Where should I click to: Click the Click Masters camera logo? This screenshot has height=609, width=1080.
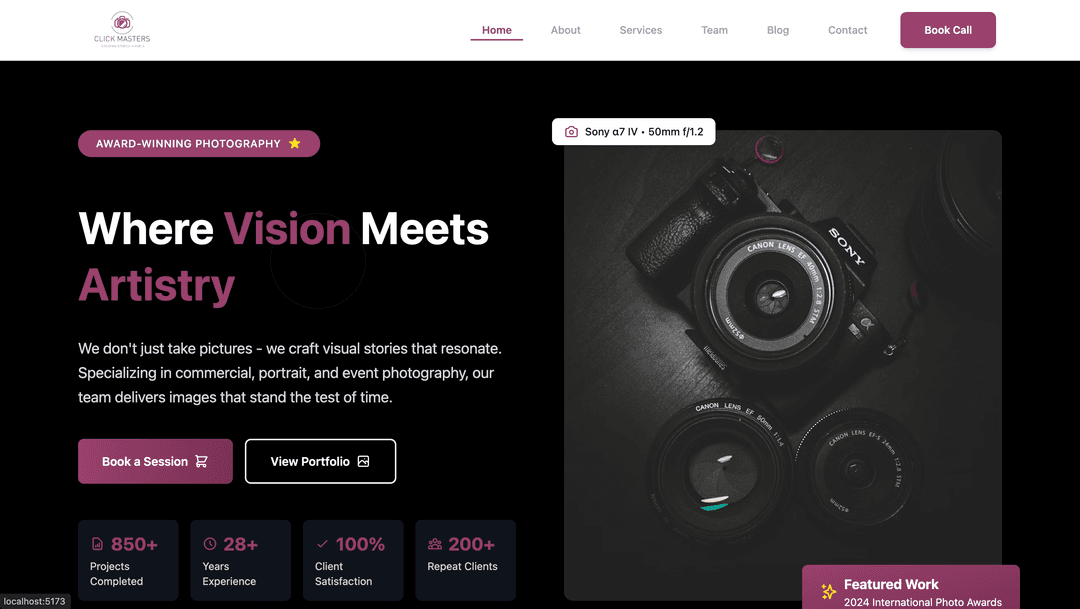click(x=122, y=30)
